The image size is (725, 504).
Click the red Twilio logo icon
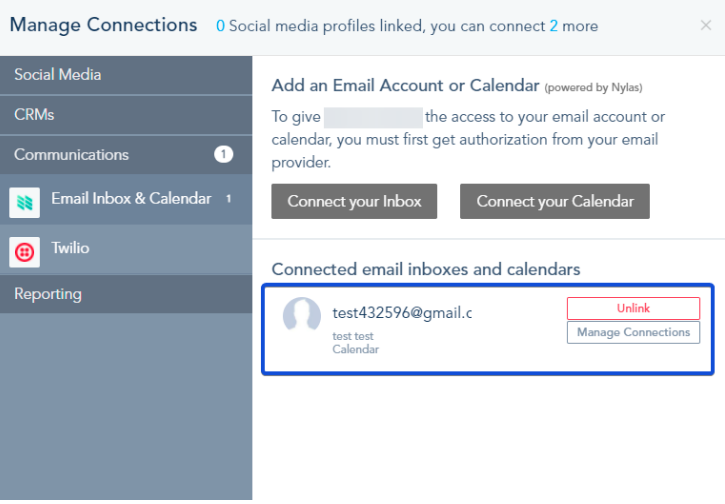(x=24, y=251)
